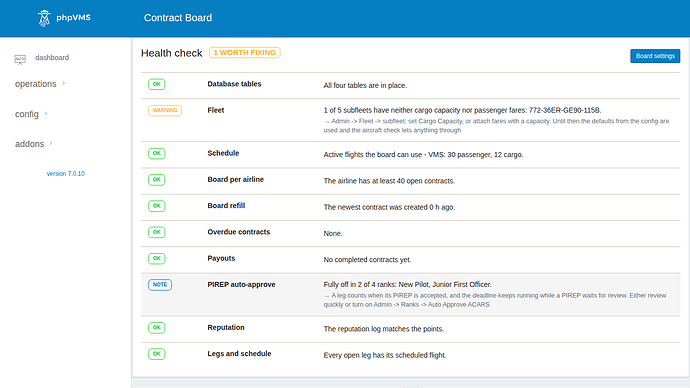
Task: Click 'Every open leg has its scheduled flight.'
Action: coord(385,355)
